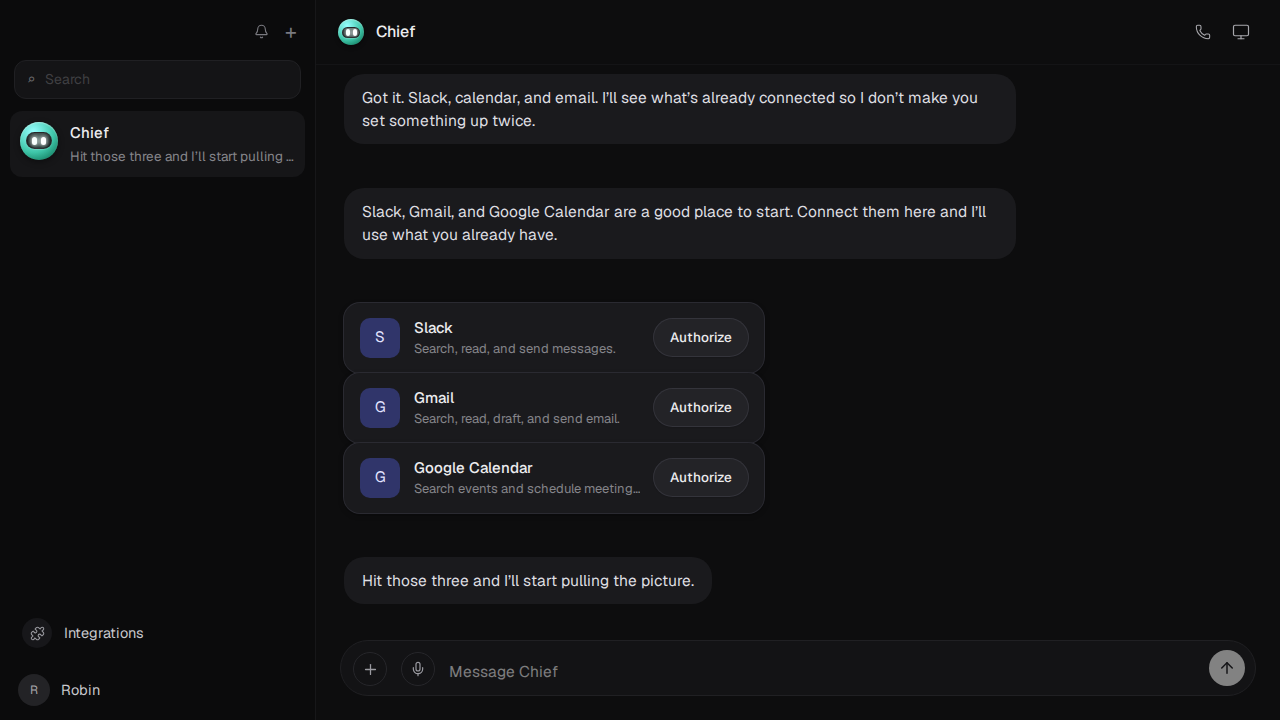Authorize Google Calendar integration
The width and height of the screenshot is (1280, 720).
[x=701, y=478]
